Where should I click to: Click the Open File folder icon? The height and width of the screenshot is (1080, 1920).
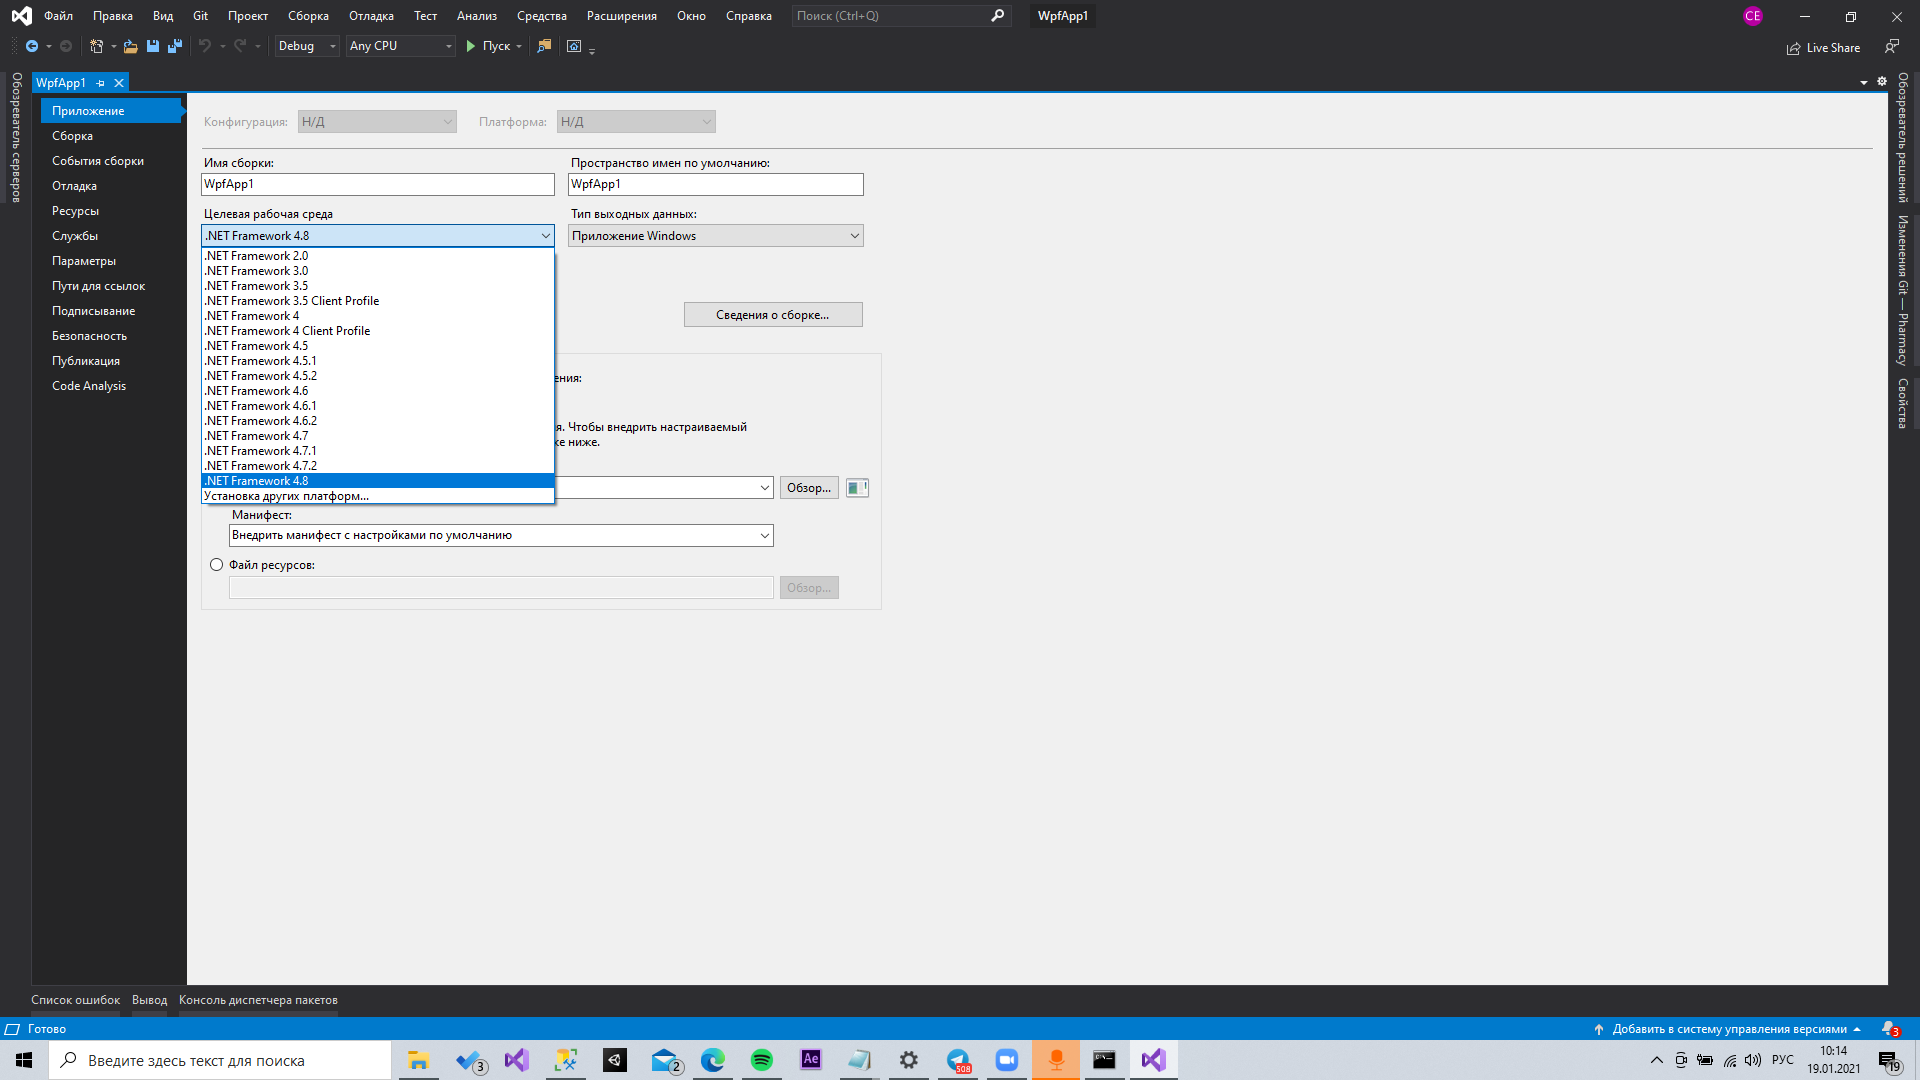130,46
